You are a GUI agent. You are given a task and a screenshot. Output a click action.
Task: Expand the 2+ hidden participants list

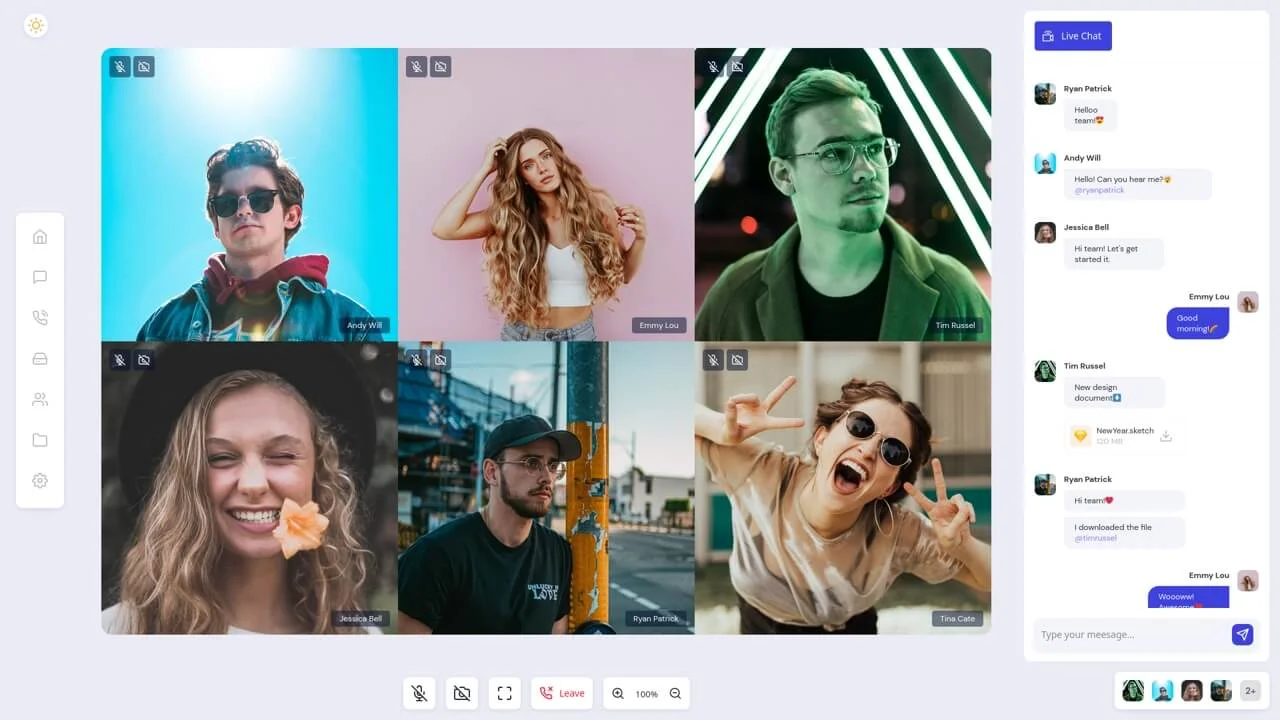click(1250, 690)
